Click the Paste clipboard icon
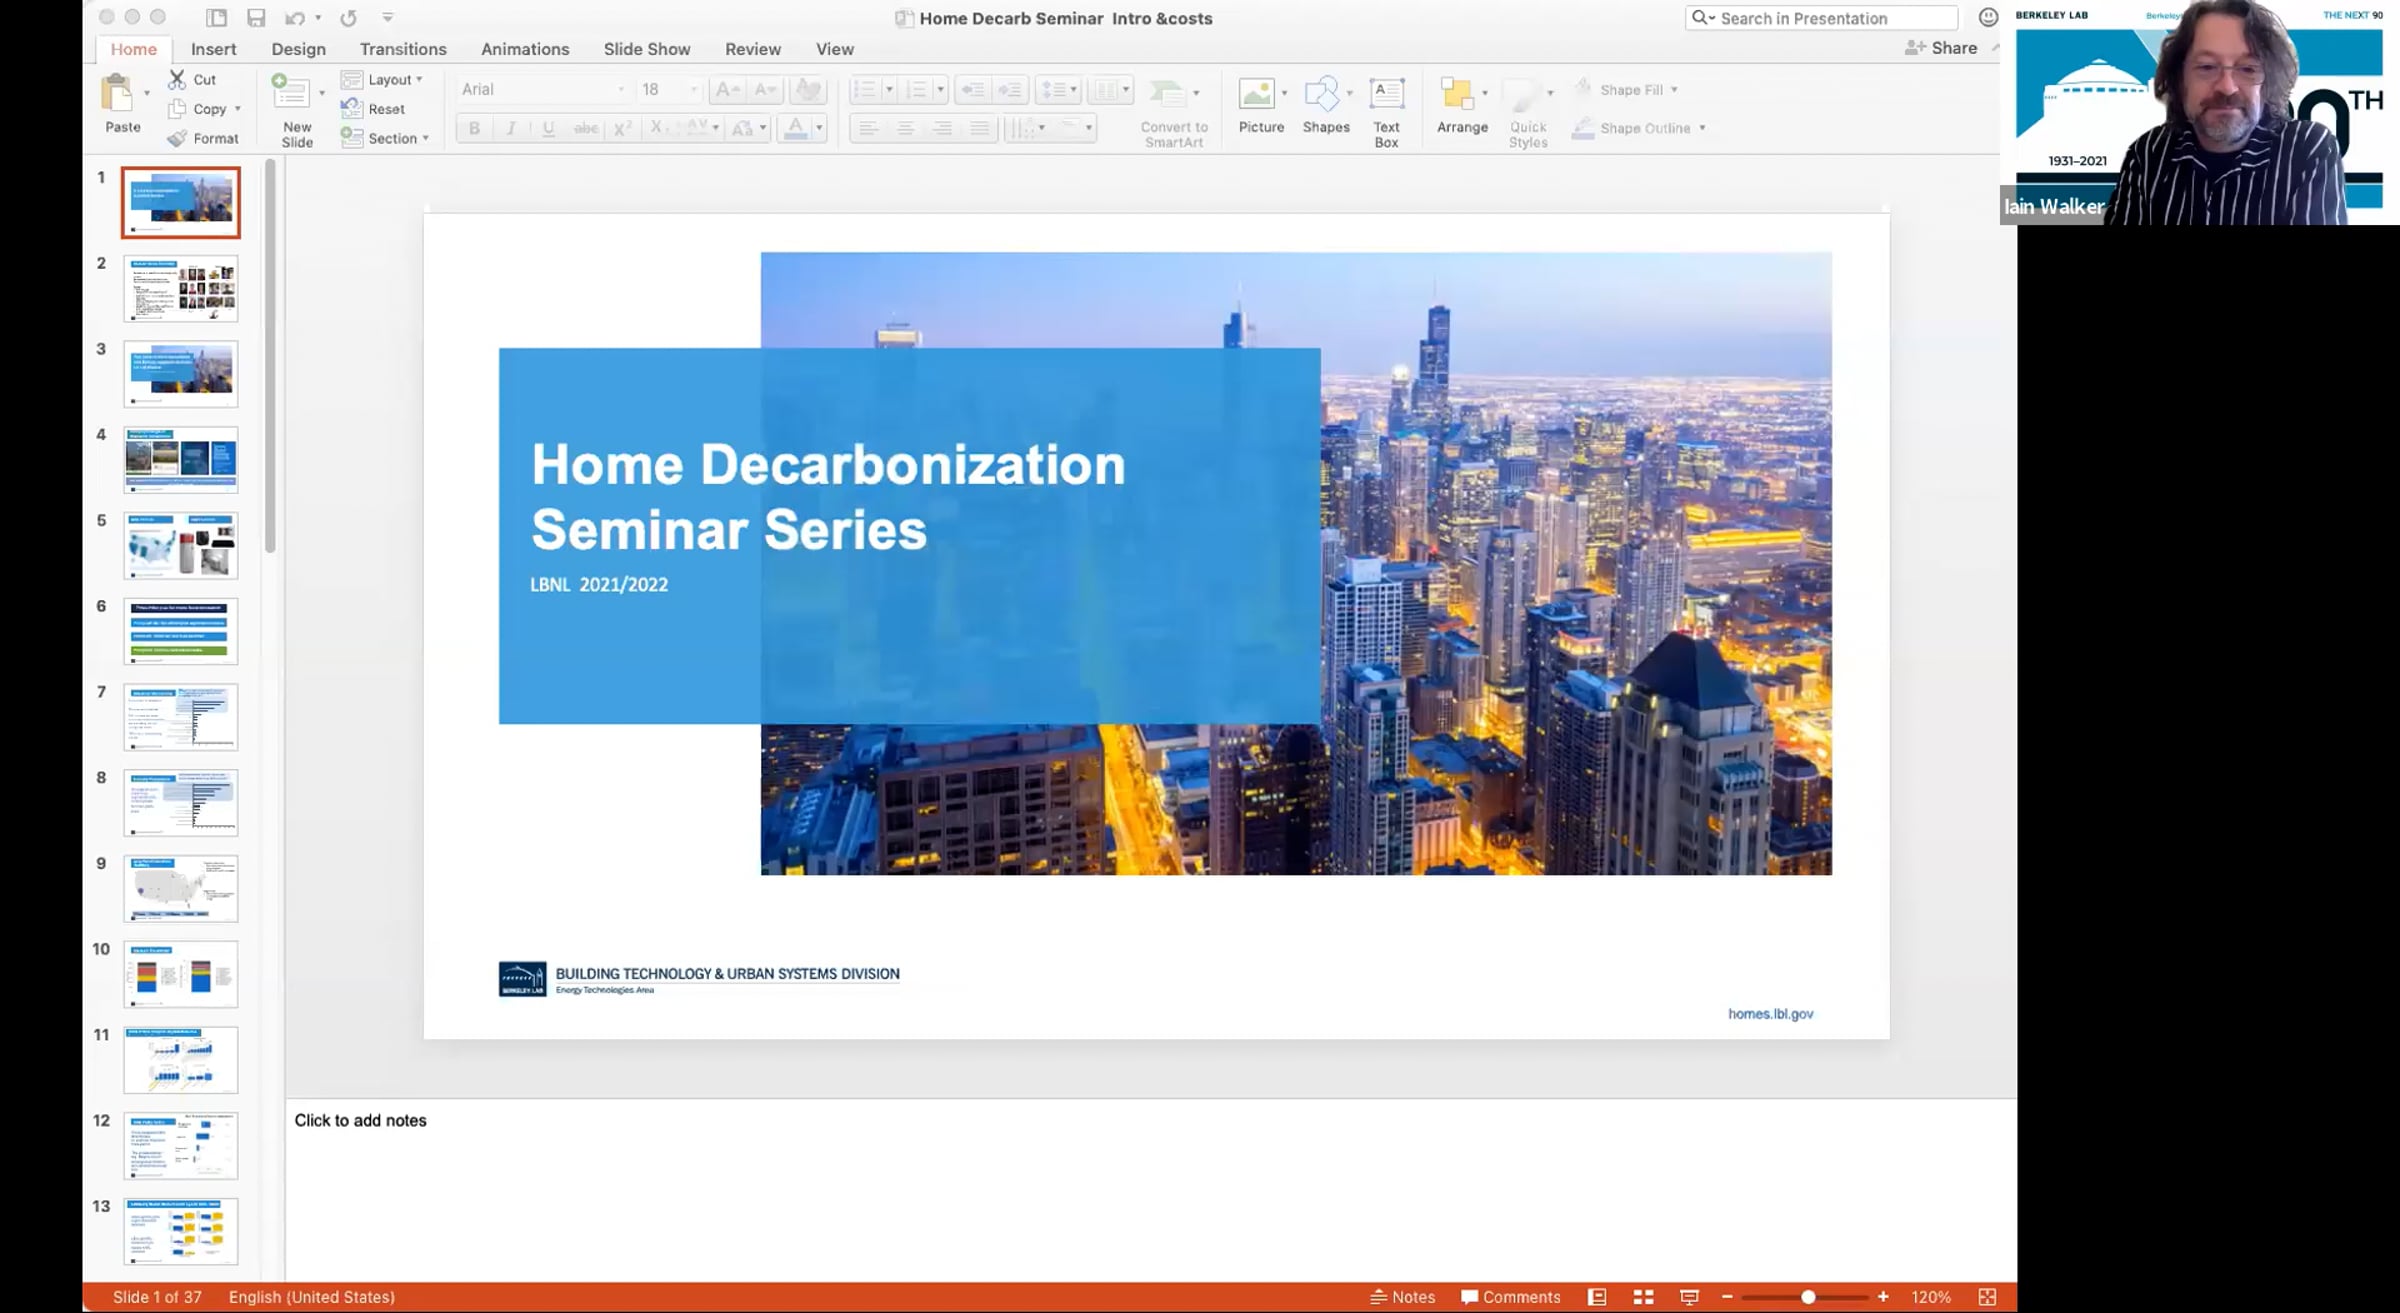Image resolution: width=2400 pixels, height=1313 pixels. (118, 93)
